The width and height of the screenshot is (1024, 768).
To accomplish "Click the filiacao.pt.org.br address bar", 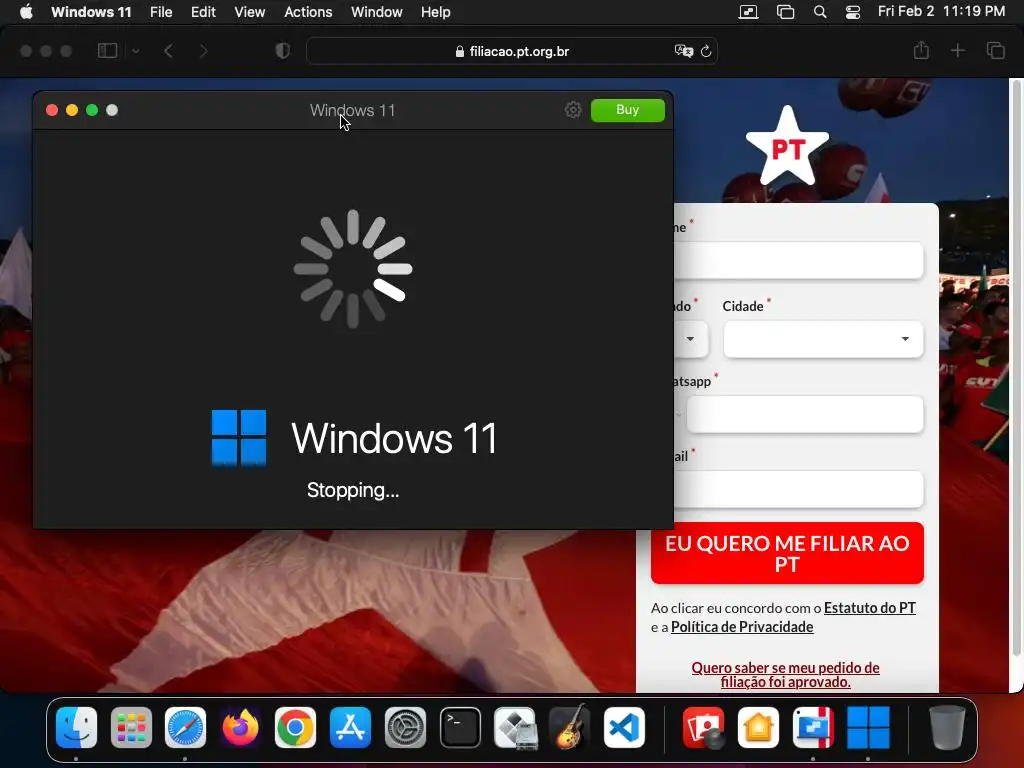I will point(512,51).
